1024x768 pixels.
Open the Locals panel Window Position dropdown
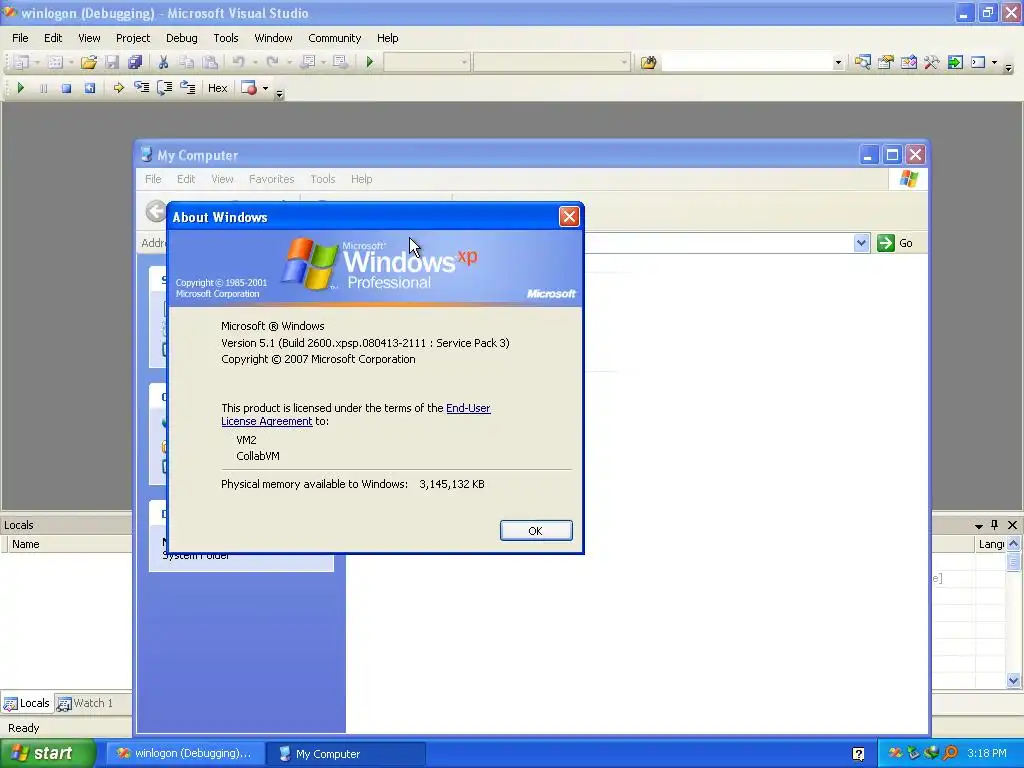click(978, 525)
